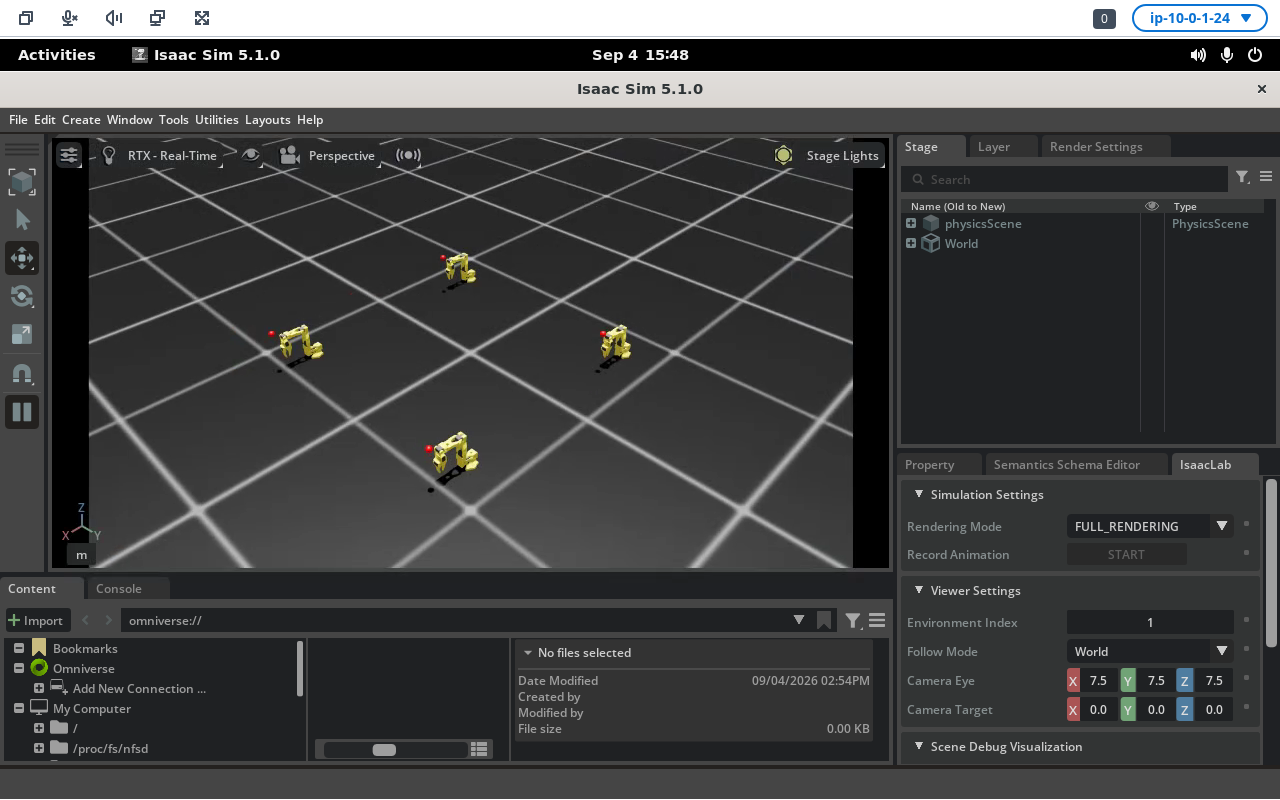The width and height of the screenshot is (1280, 800).
Task: Switch to the Semantics Schema Editor tab
Action: click(x=1066, y=464)
